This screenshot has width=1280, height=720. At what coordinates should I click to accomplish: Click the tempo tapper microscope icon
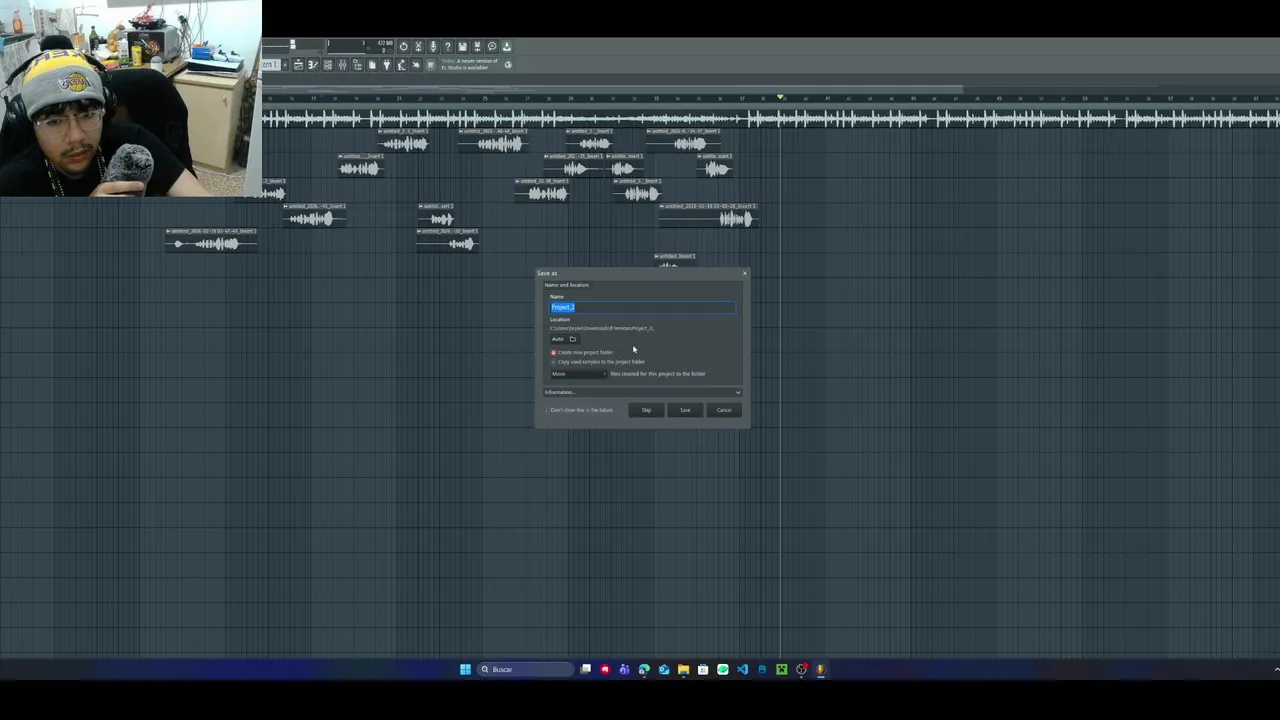pyautogui.click(x=401, y=65)
